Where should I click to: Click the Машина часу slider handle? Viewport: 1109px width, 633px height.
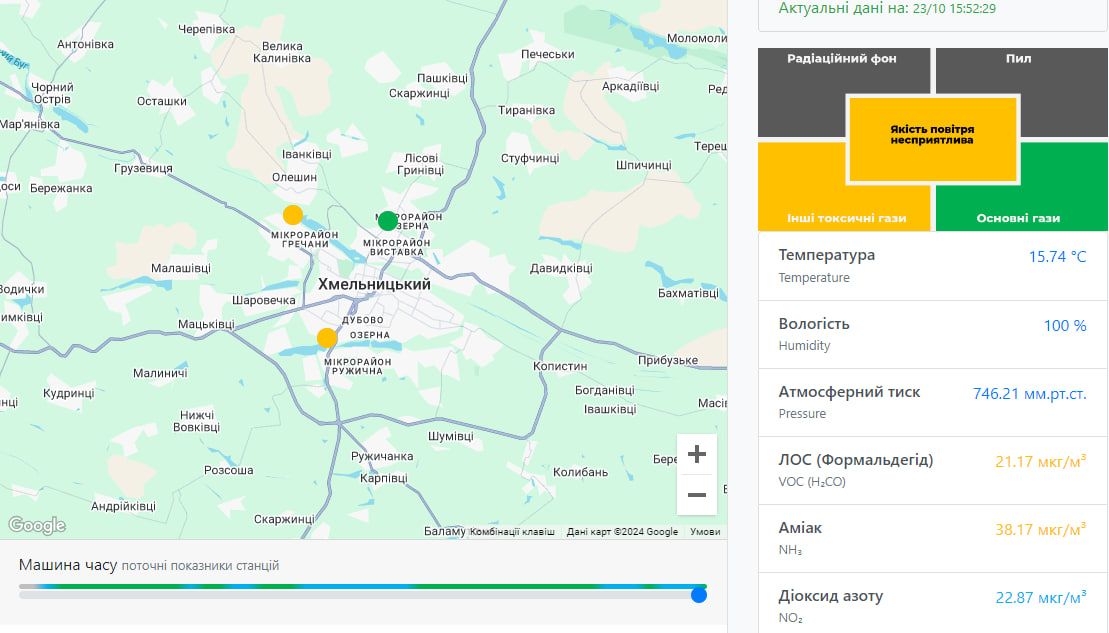(699, 595)
